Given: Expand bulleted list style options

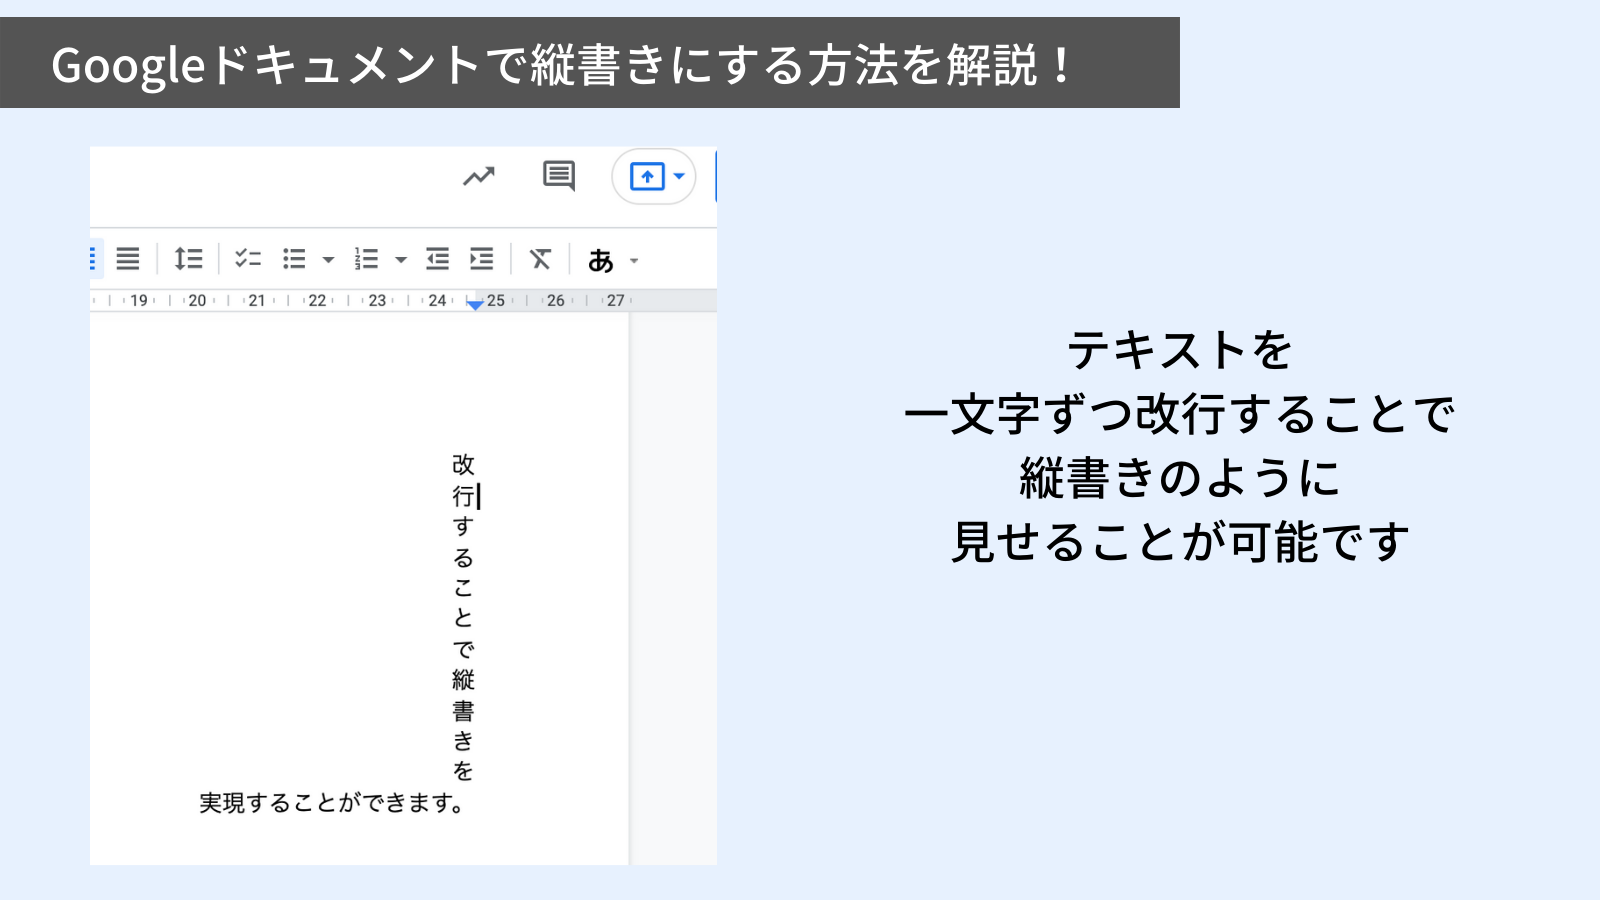Looking at the screenshot, I should pyautogui.click(x=328, y=260).
